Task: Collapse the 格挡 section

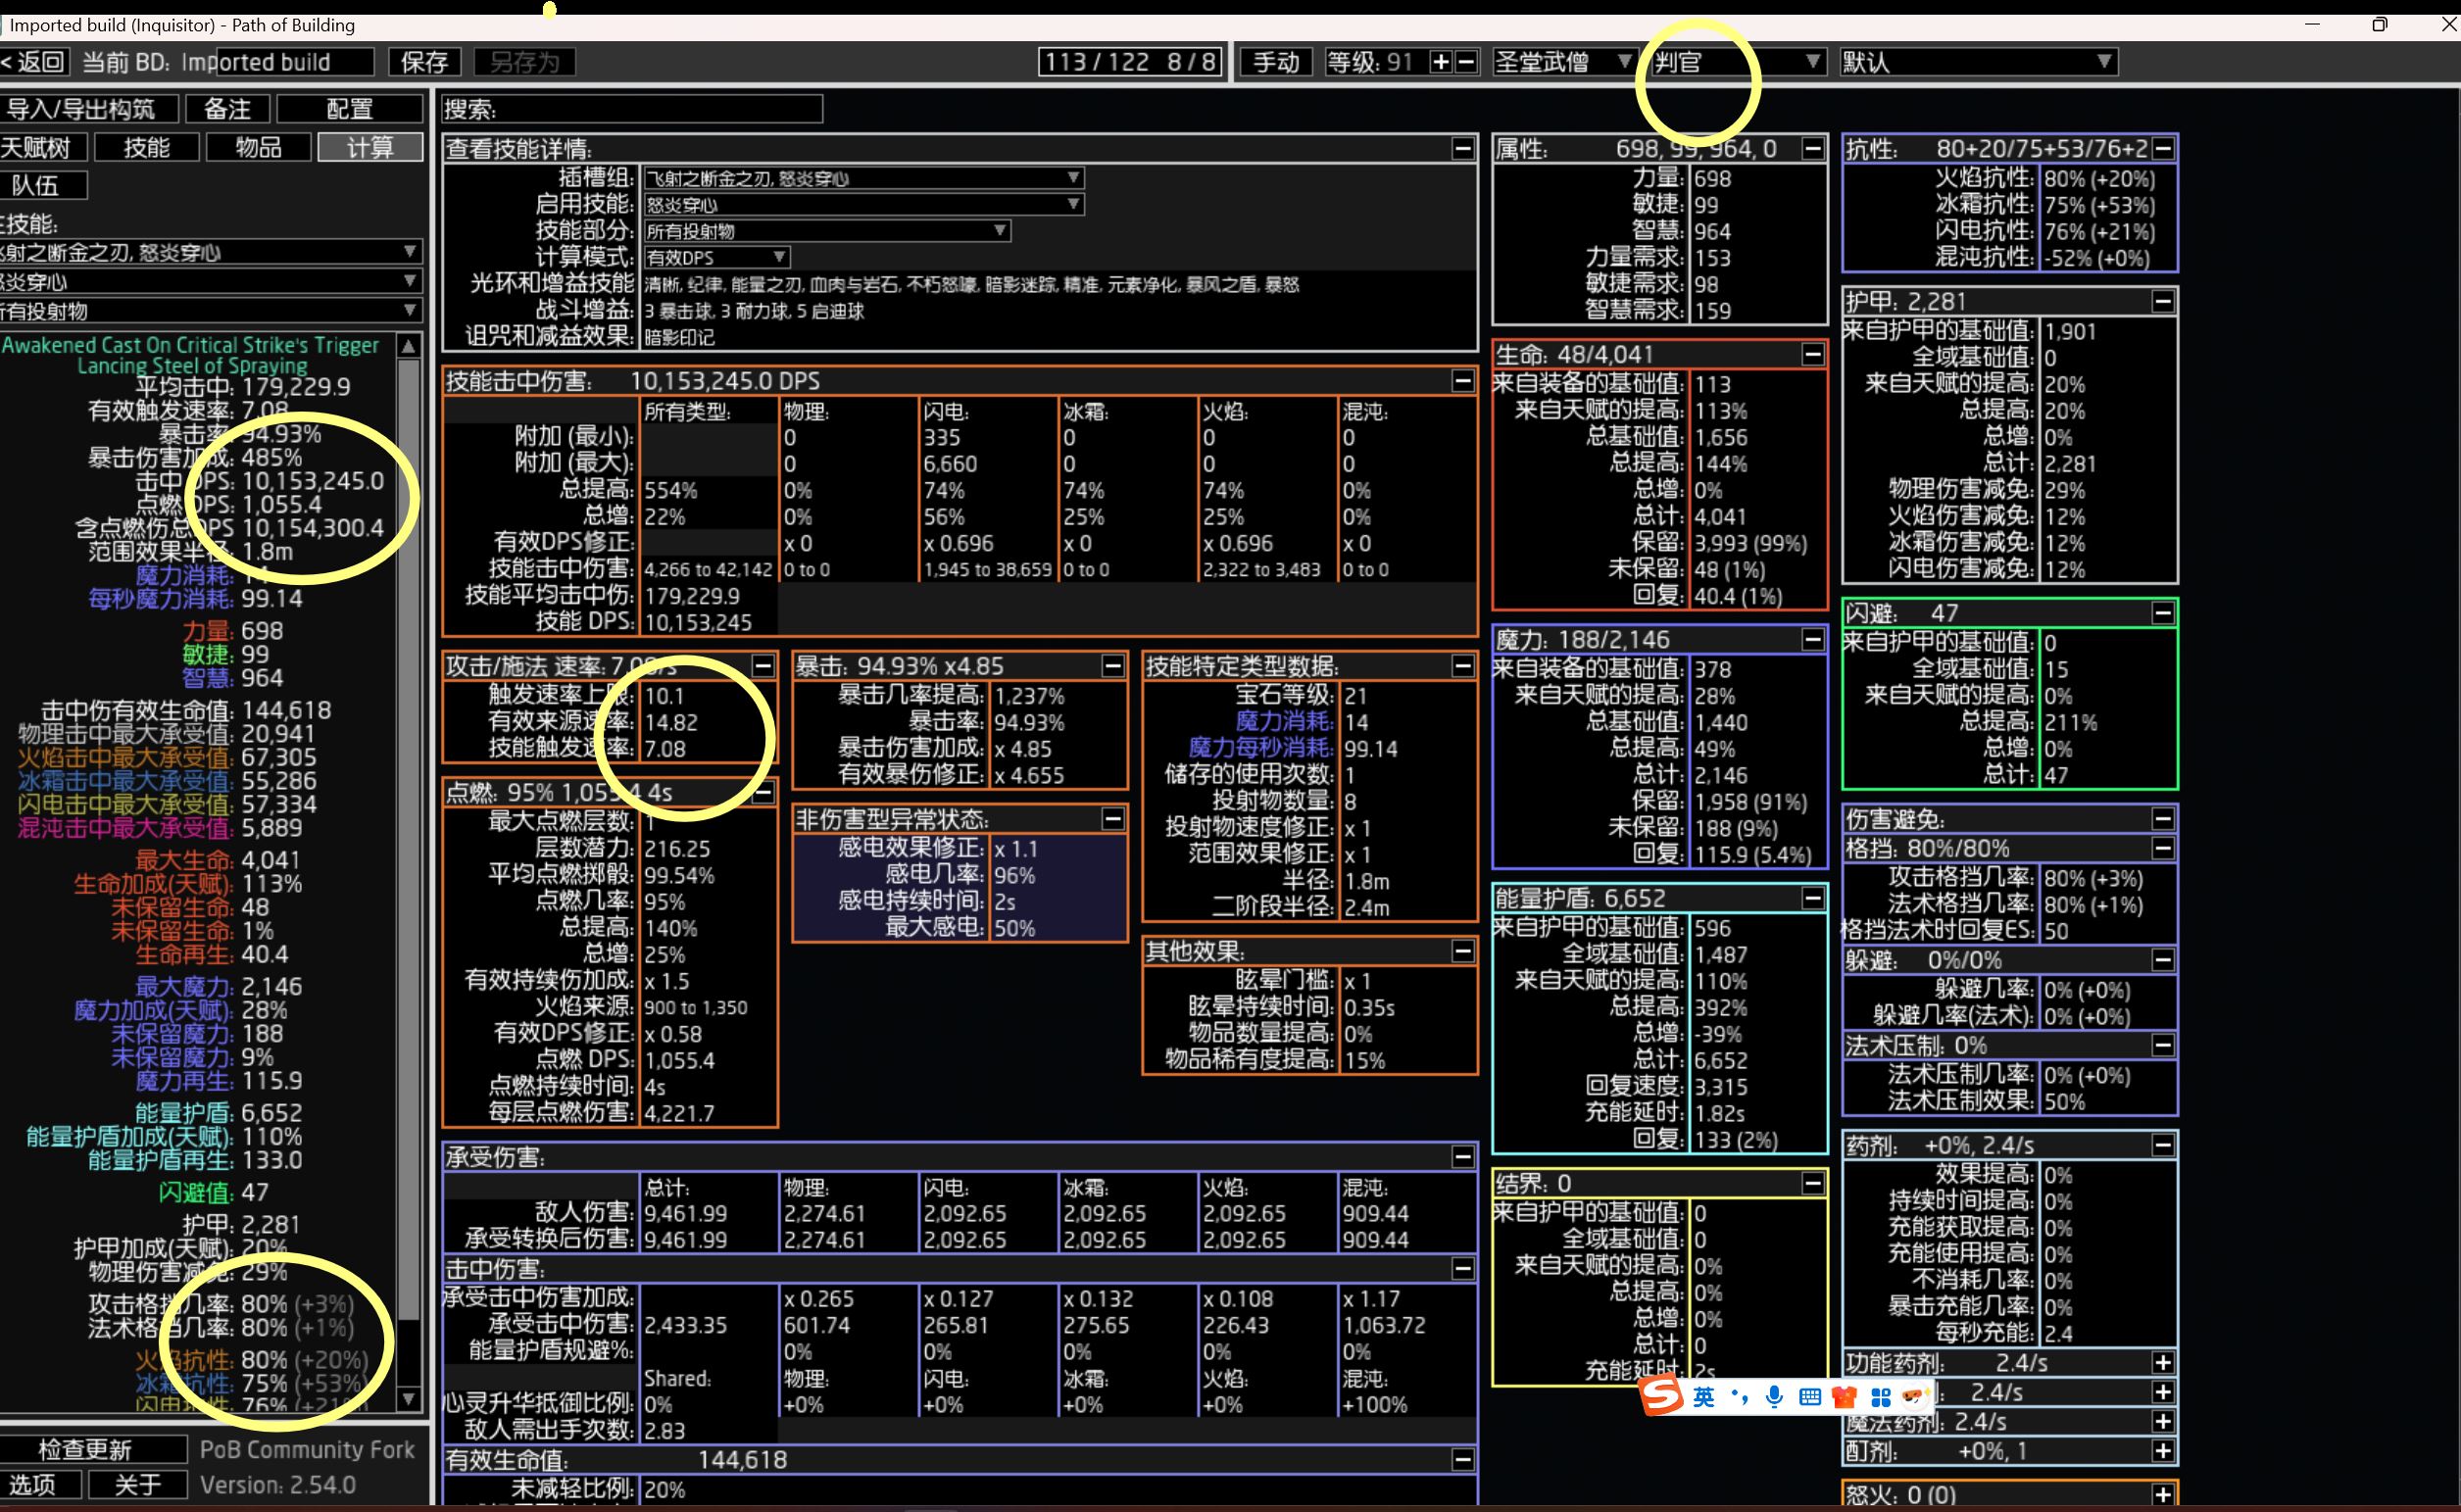Action: [2162, 849]
